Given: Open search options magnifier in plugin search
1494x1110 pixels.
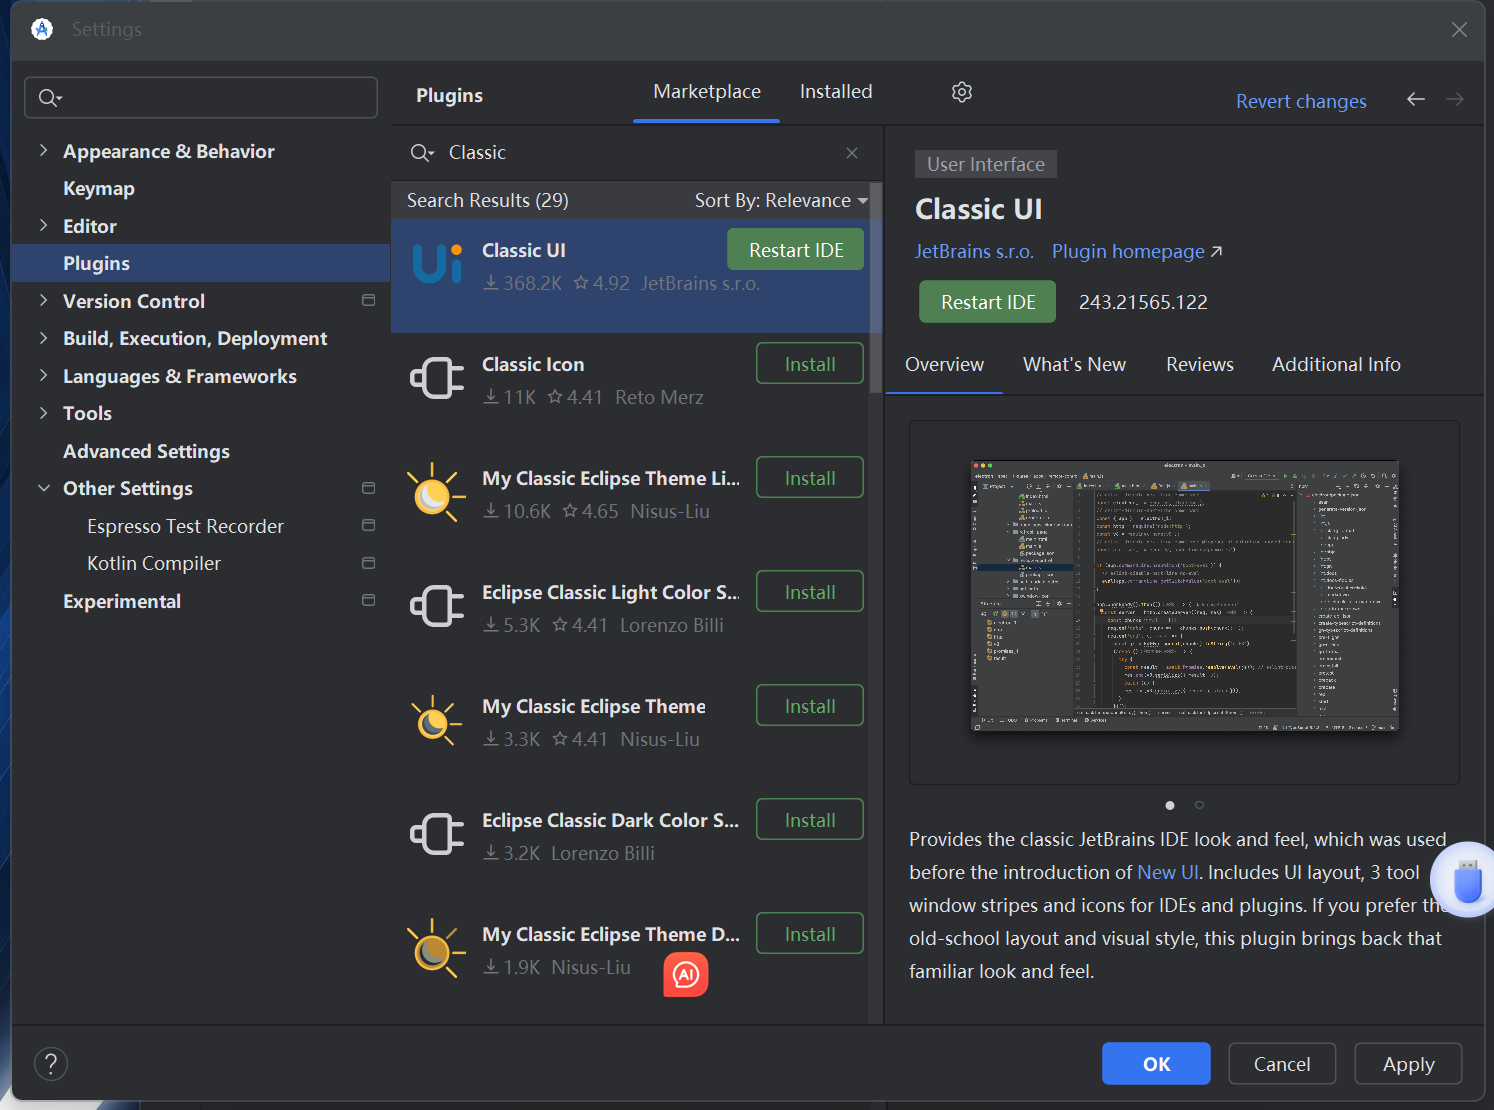Looking at the screenshot, I should click(x=421, y=153).
